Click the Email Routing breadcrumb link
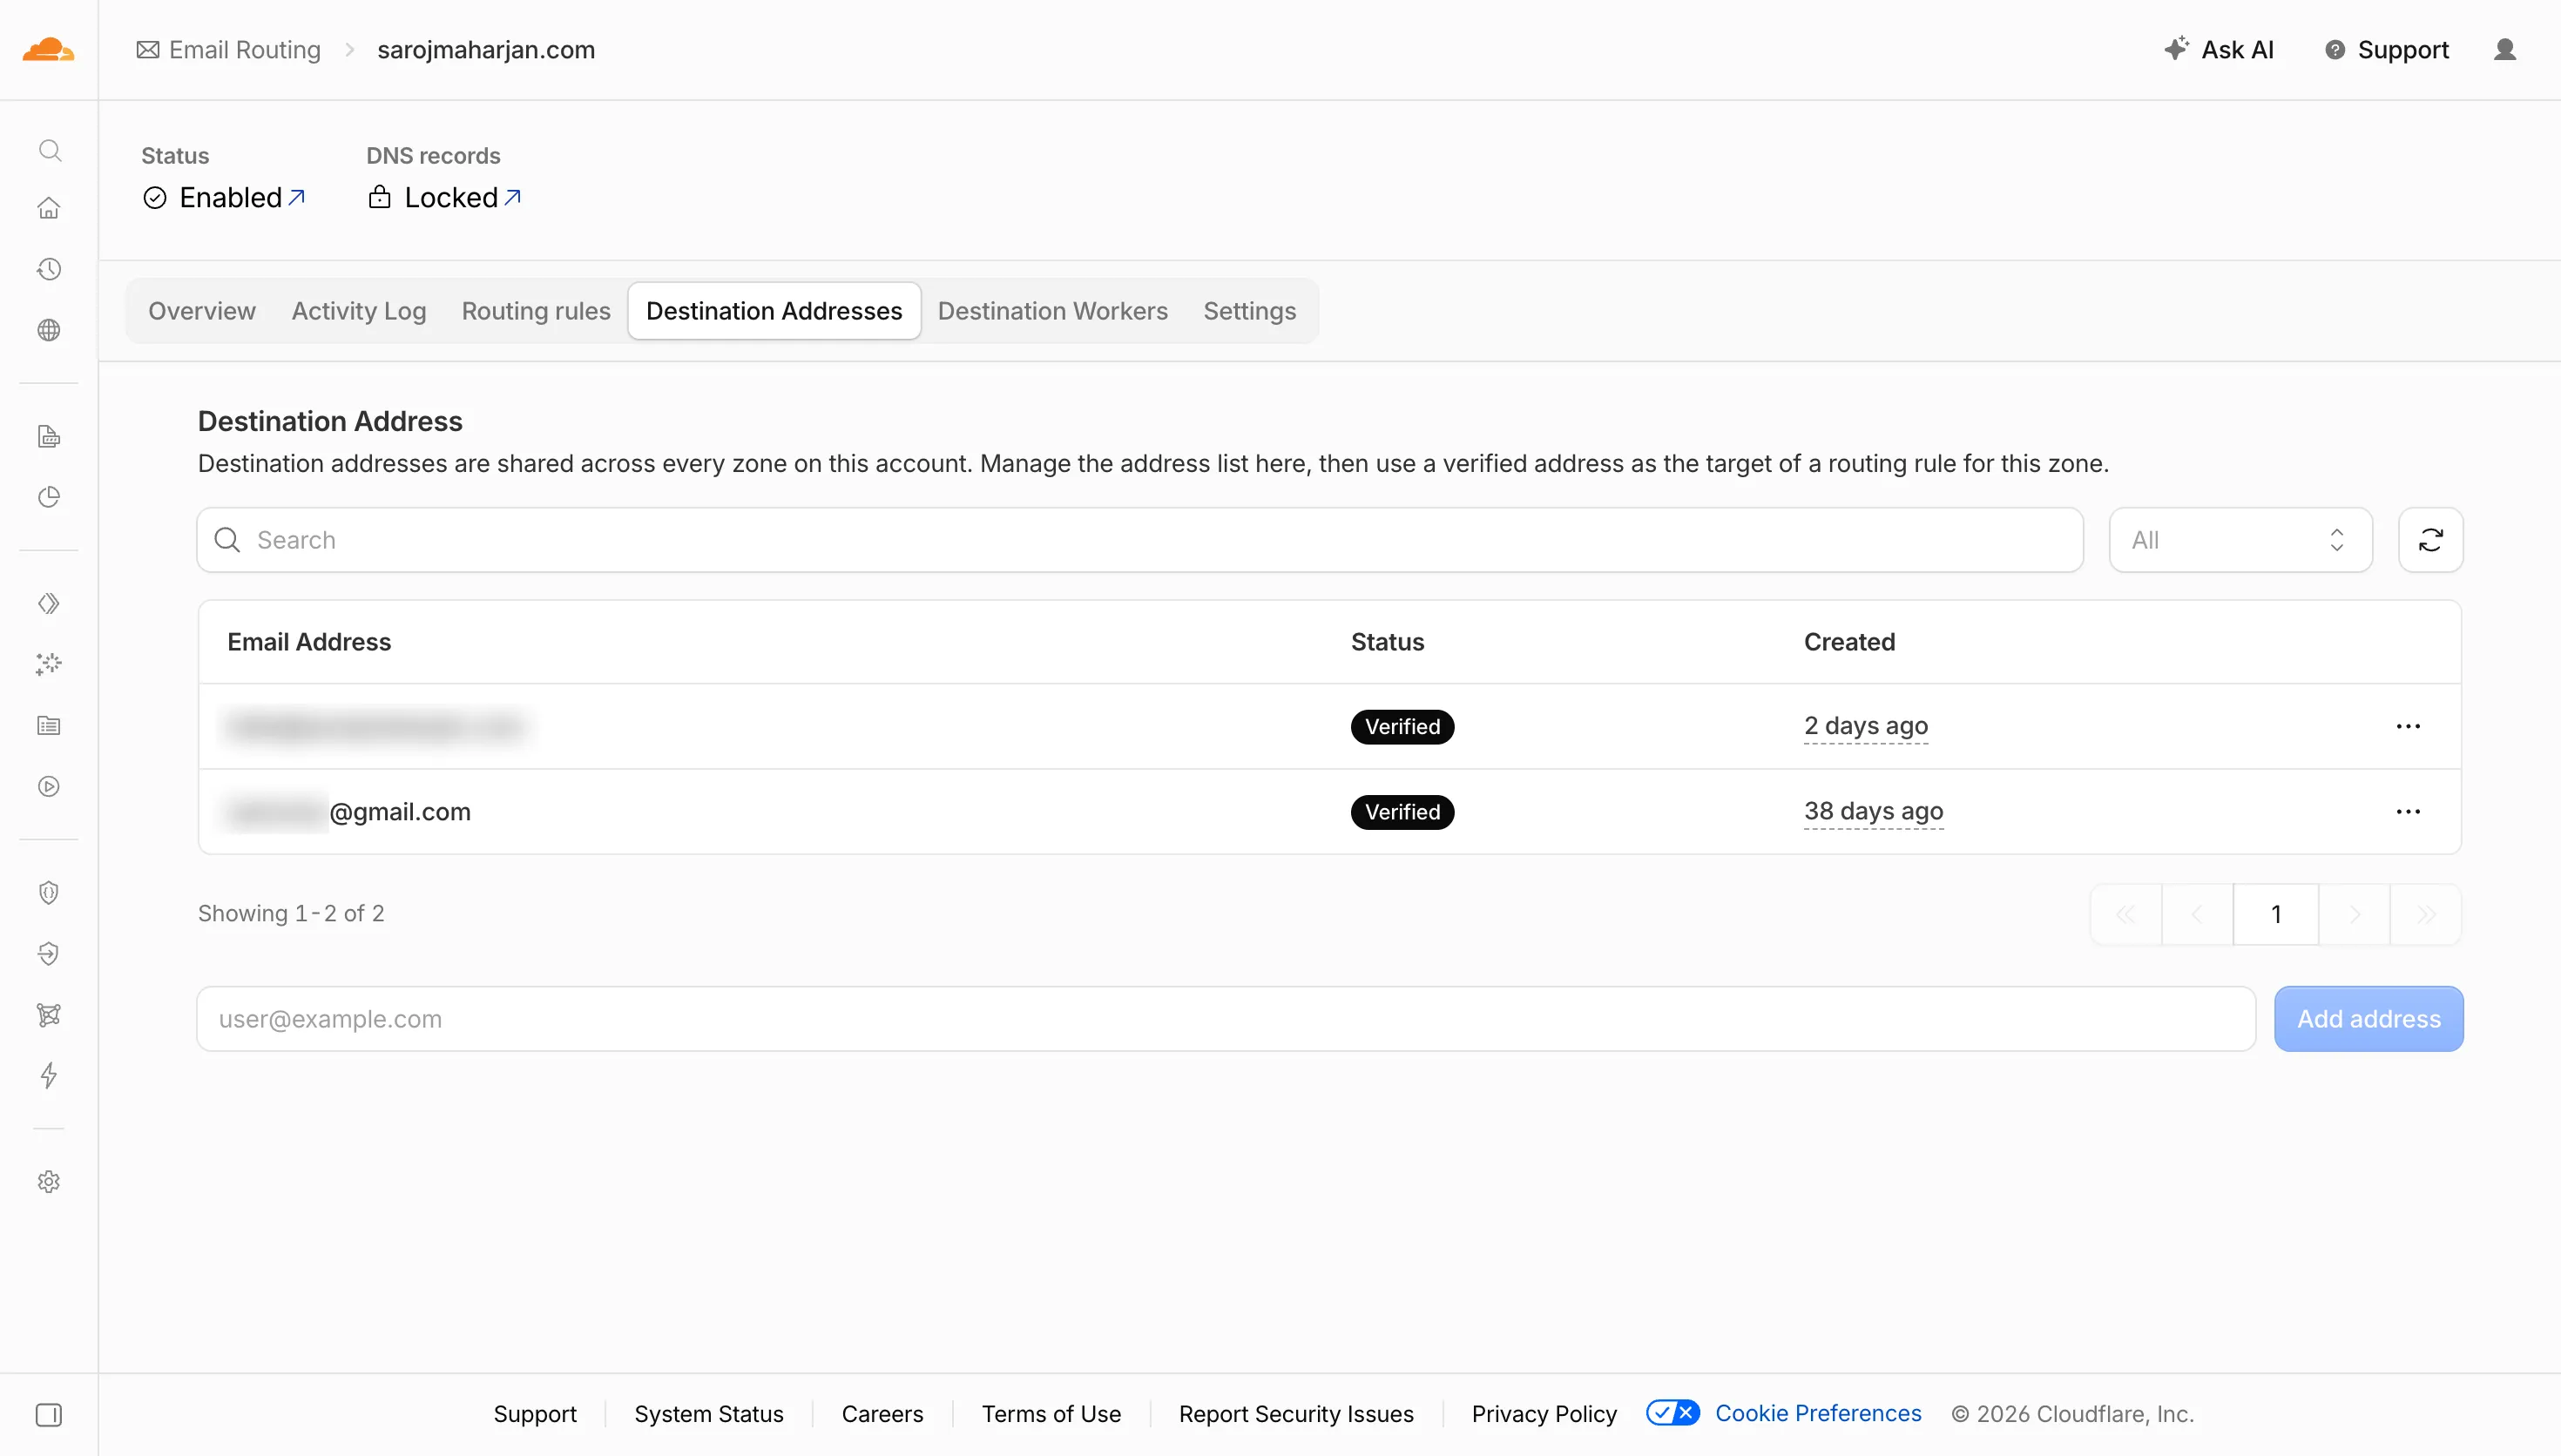The height and width of the screenshot is (1456, 2561). pos(245,50)
